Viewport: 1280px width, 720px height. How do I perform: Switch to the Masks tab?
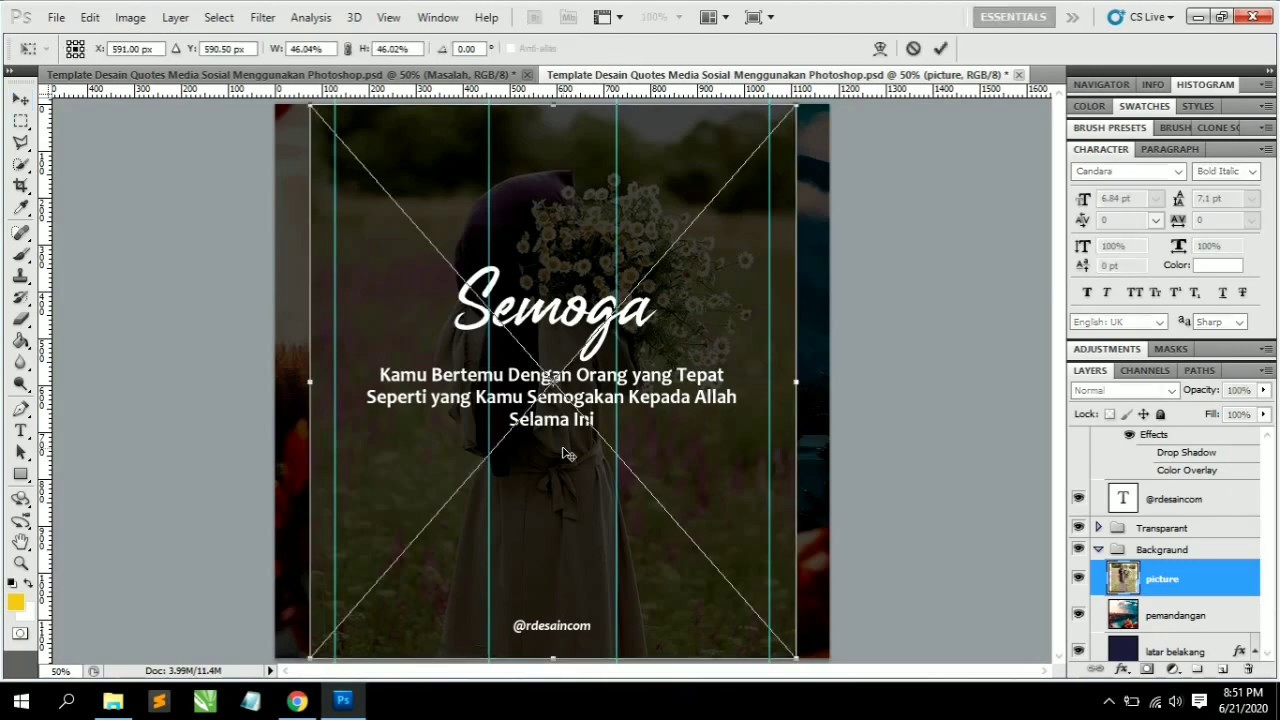[x=1170, y=349]
